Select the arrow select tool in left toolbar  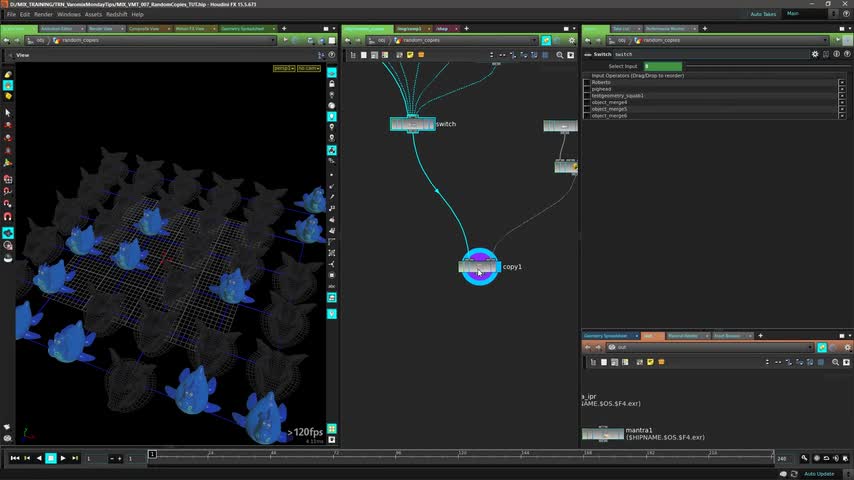pos(8,112)
